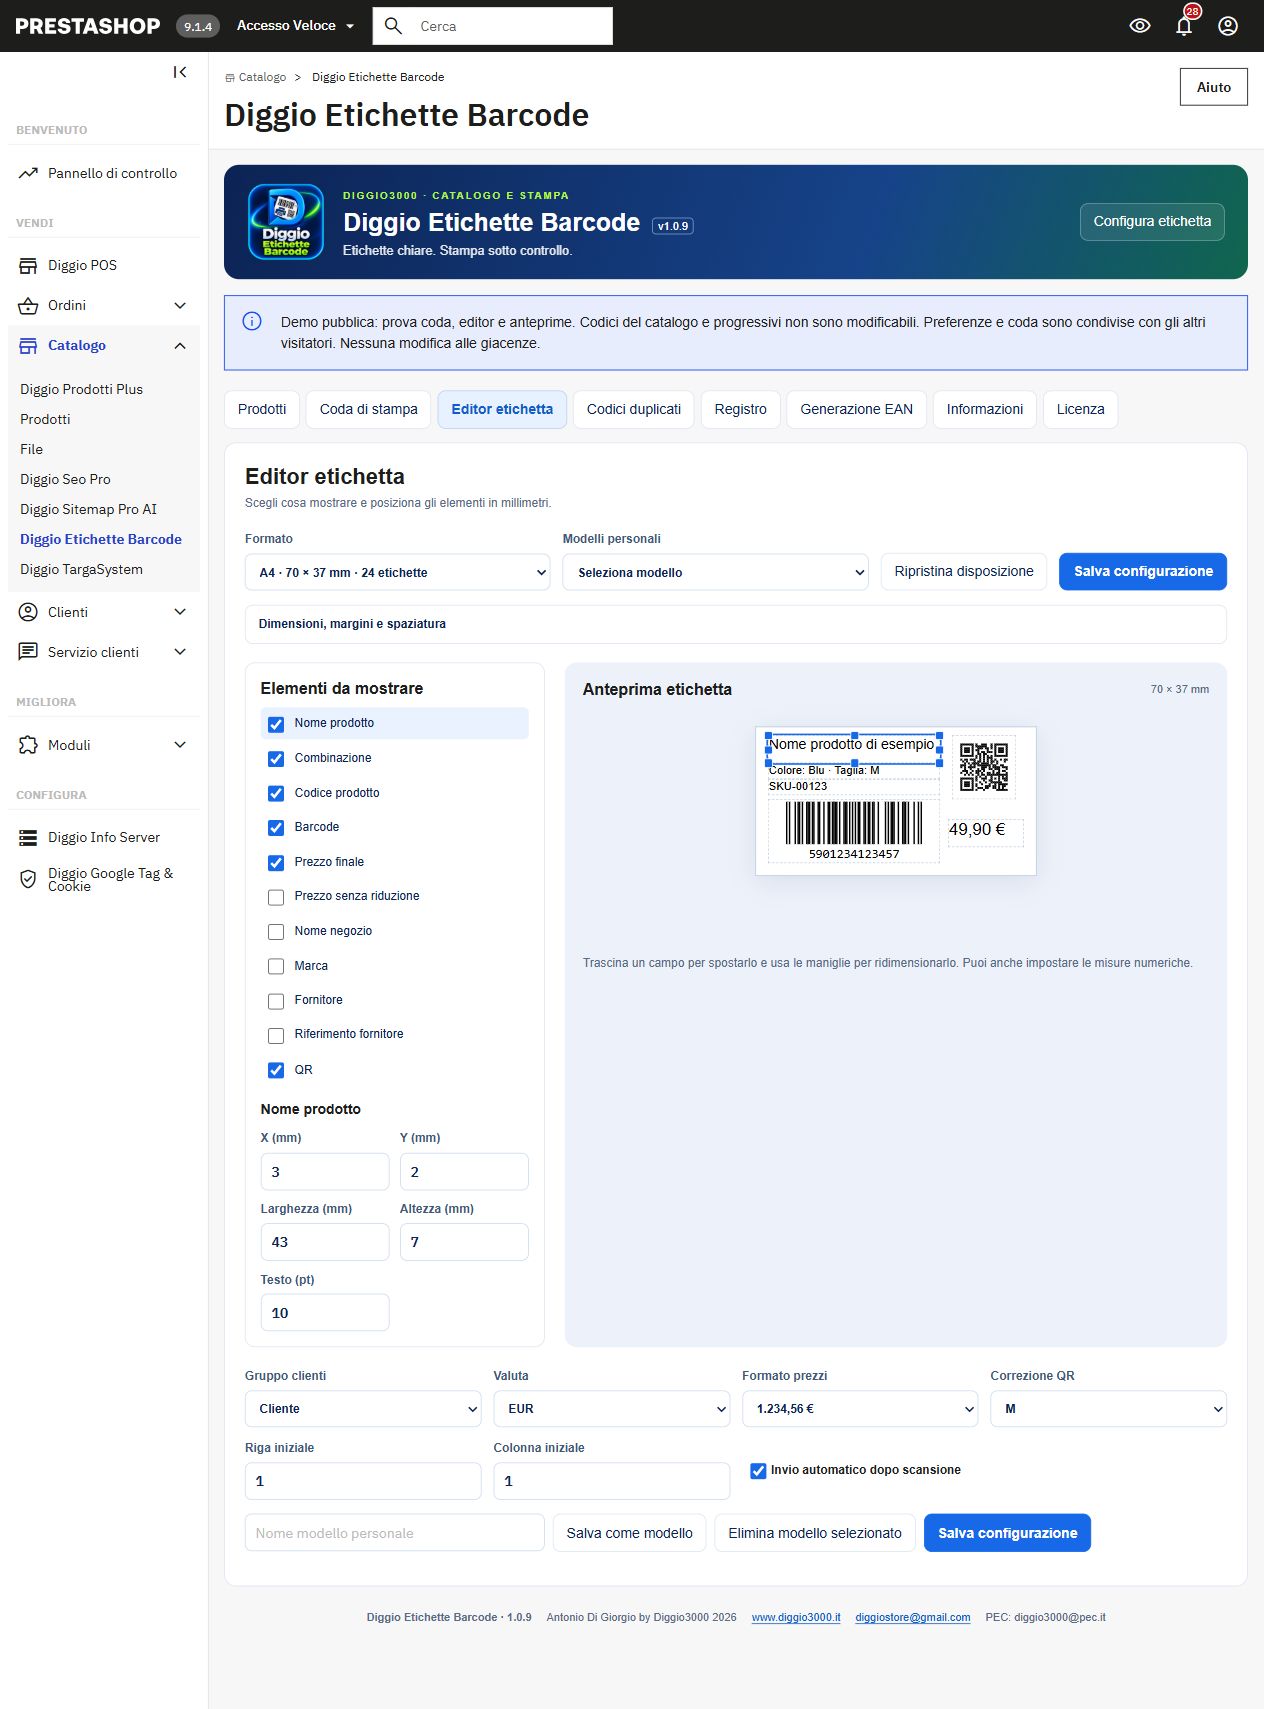Uncheck Prezzo finale checkbox
The image size is (1264, 1709).
tap(276, 863)
